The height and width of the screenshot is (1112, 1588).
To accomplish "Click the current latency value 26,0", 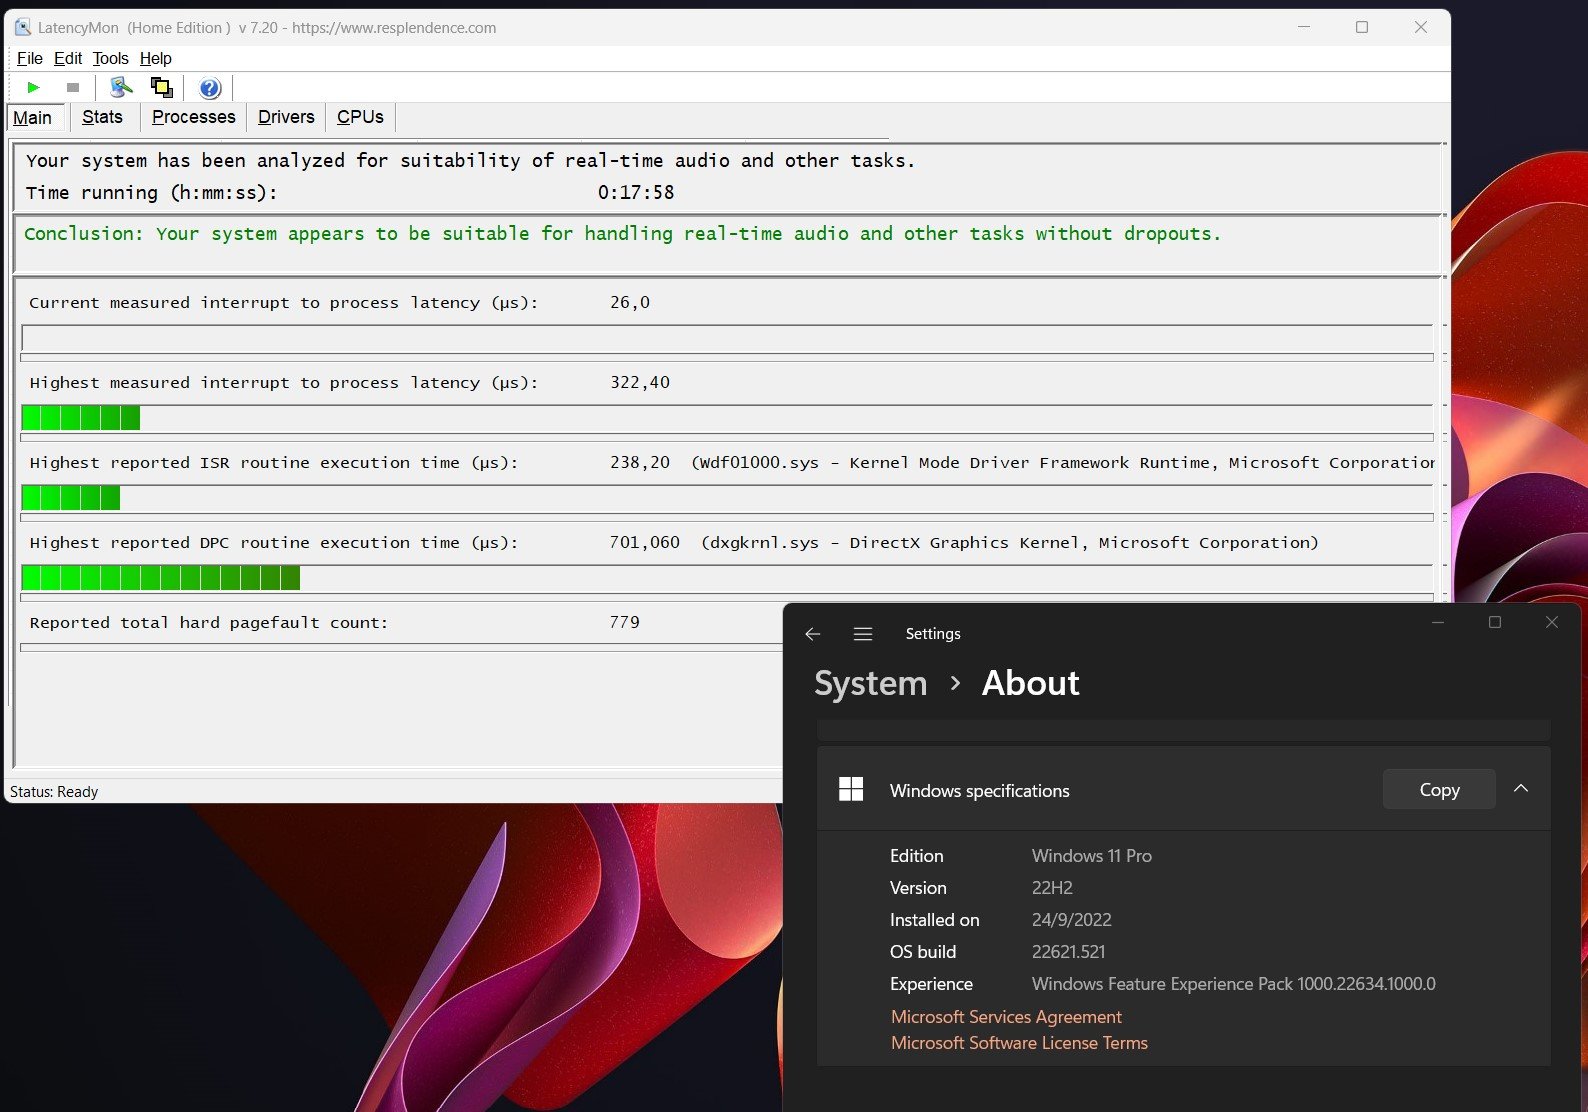I will coord(630,302).
